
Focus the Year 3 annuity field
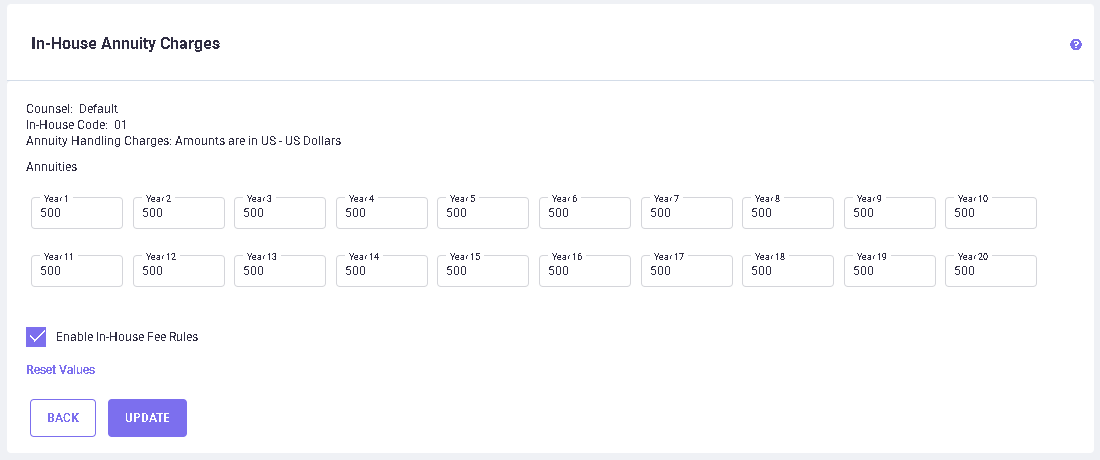coord(280,213)
